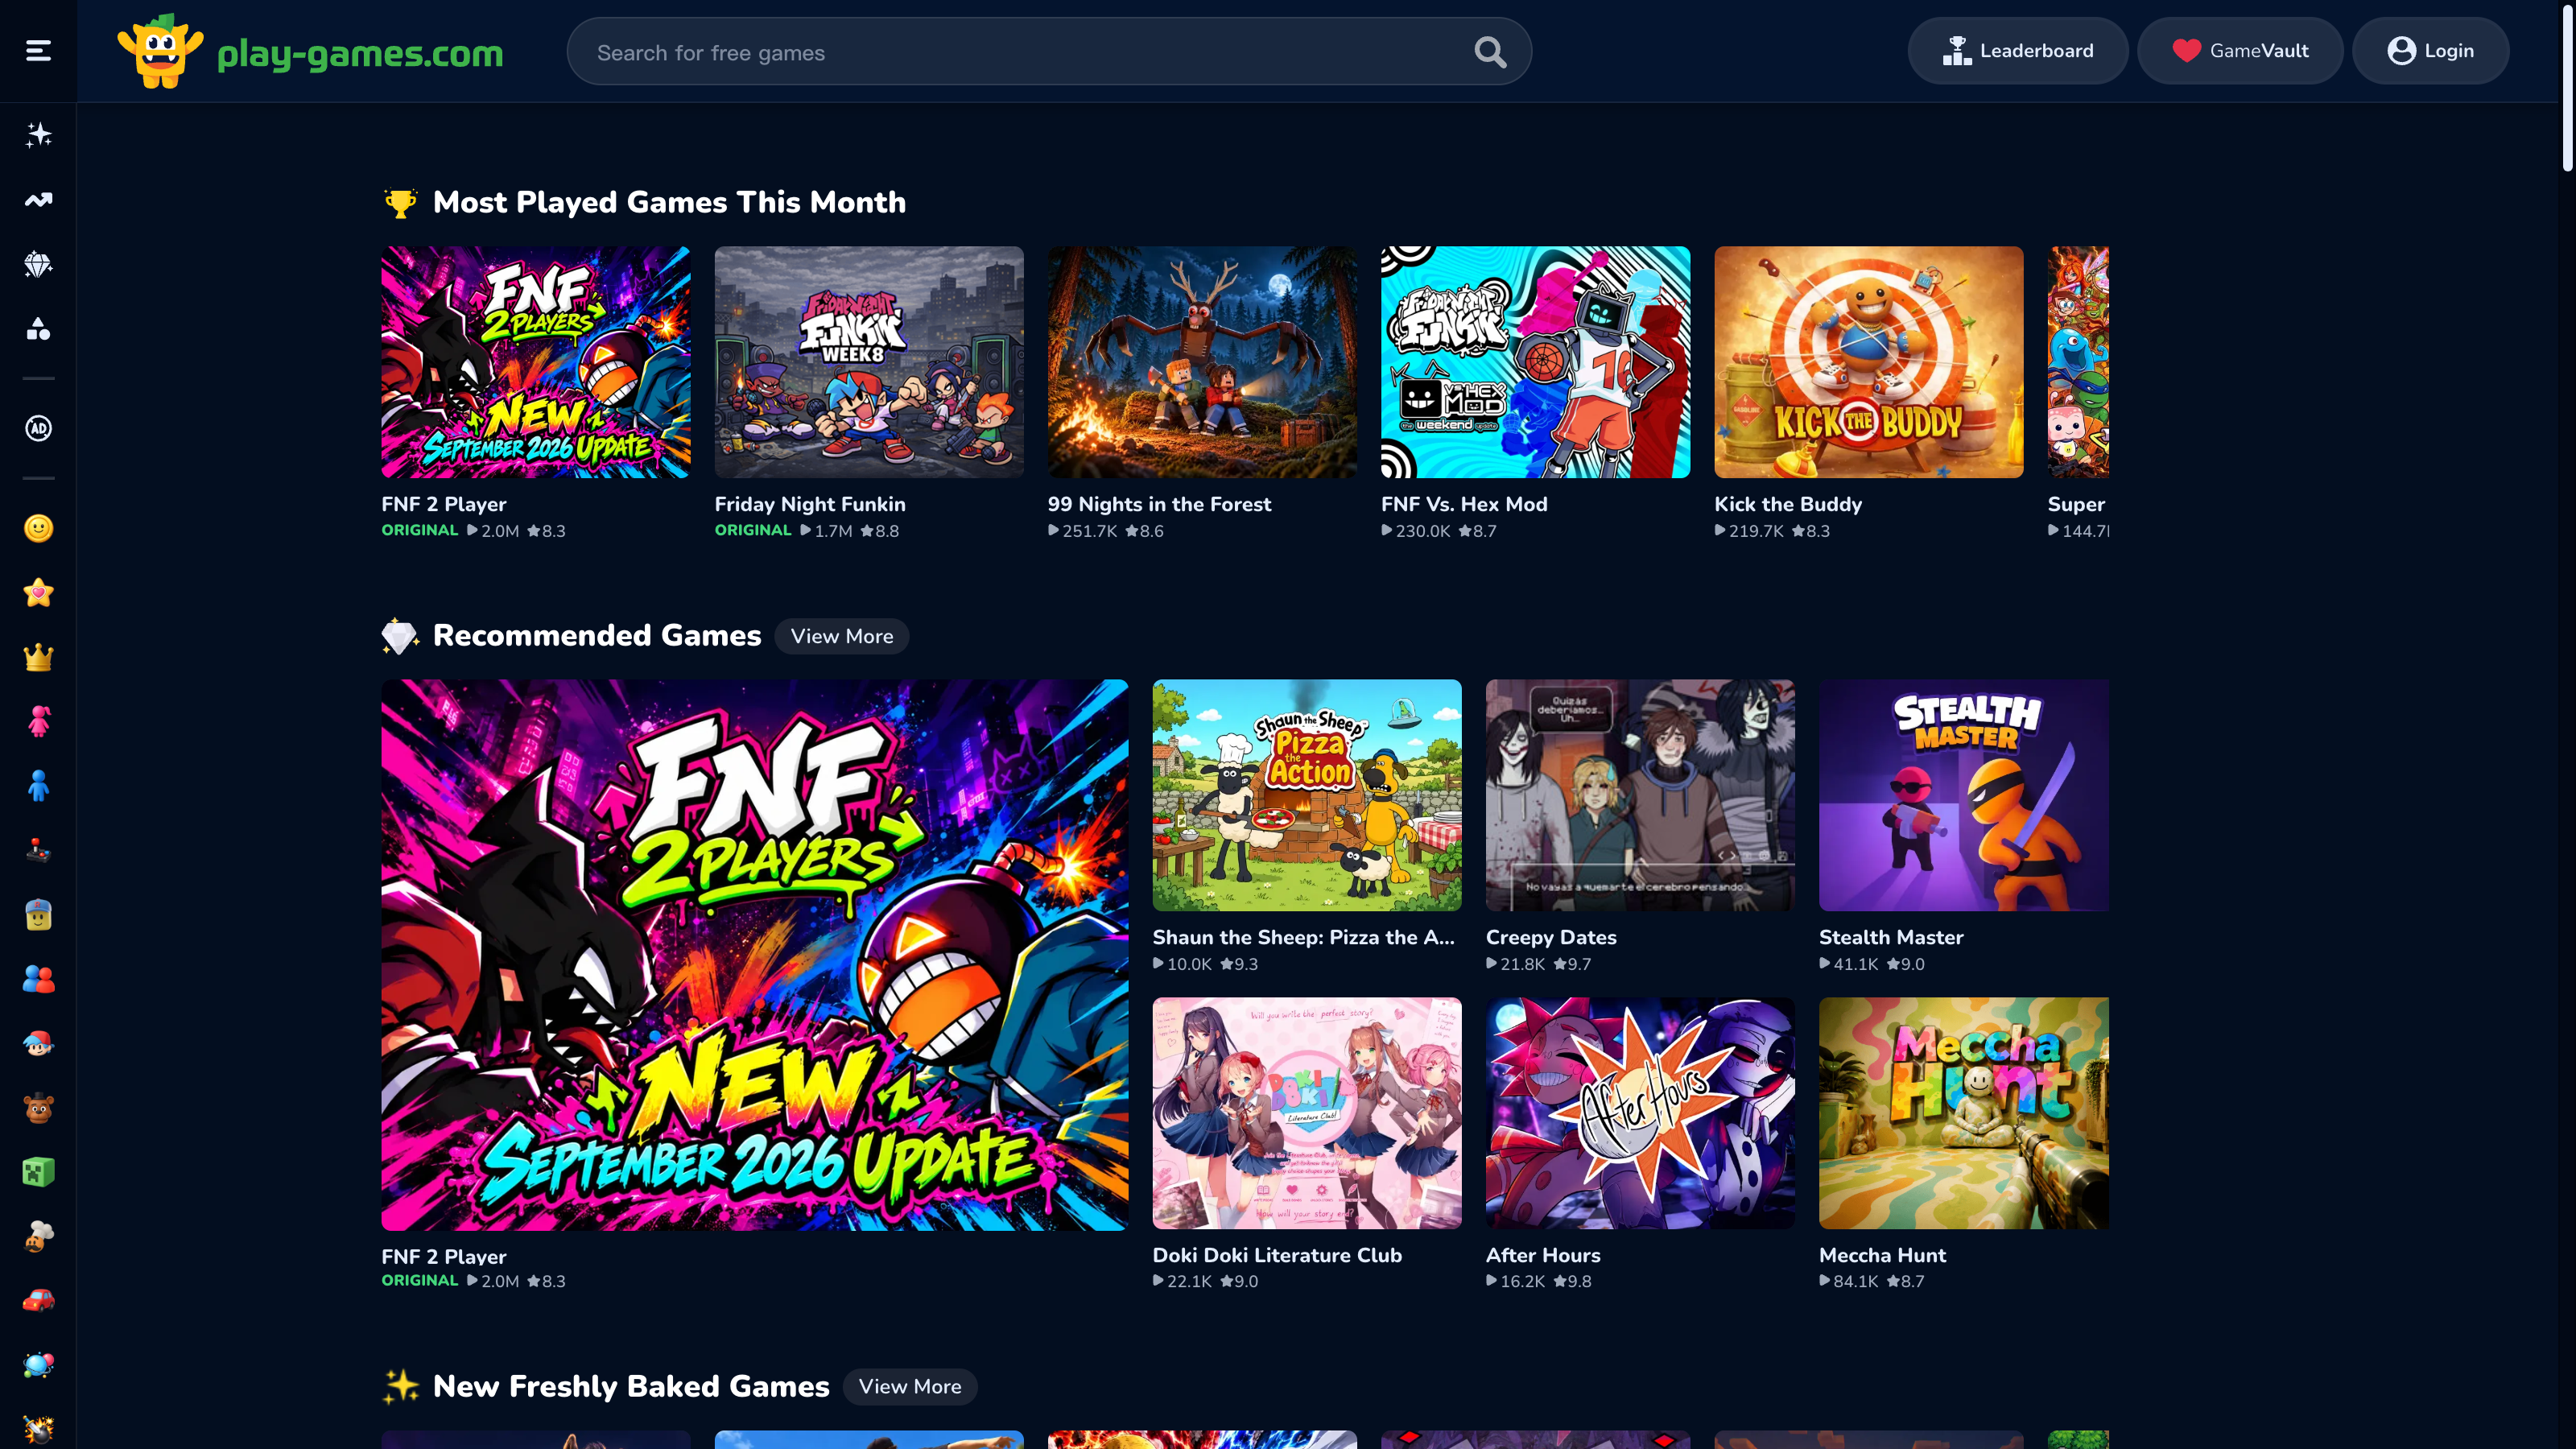The height and width of the screenshot is (1449, 2576).
Task: Open the Meccha Hunt thumbnail
Action: click(1964, 1113)
